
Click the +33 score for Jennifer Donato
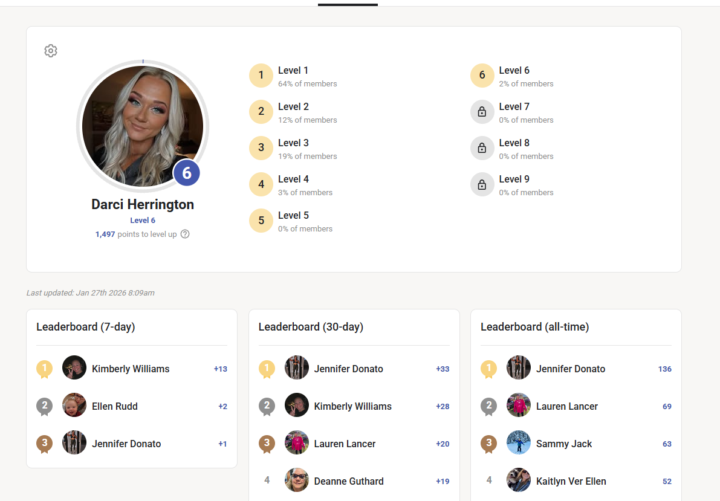coord(443,369)
